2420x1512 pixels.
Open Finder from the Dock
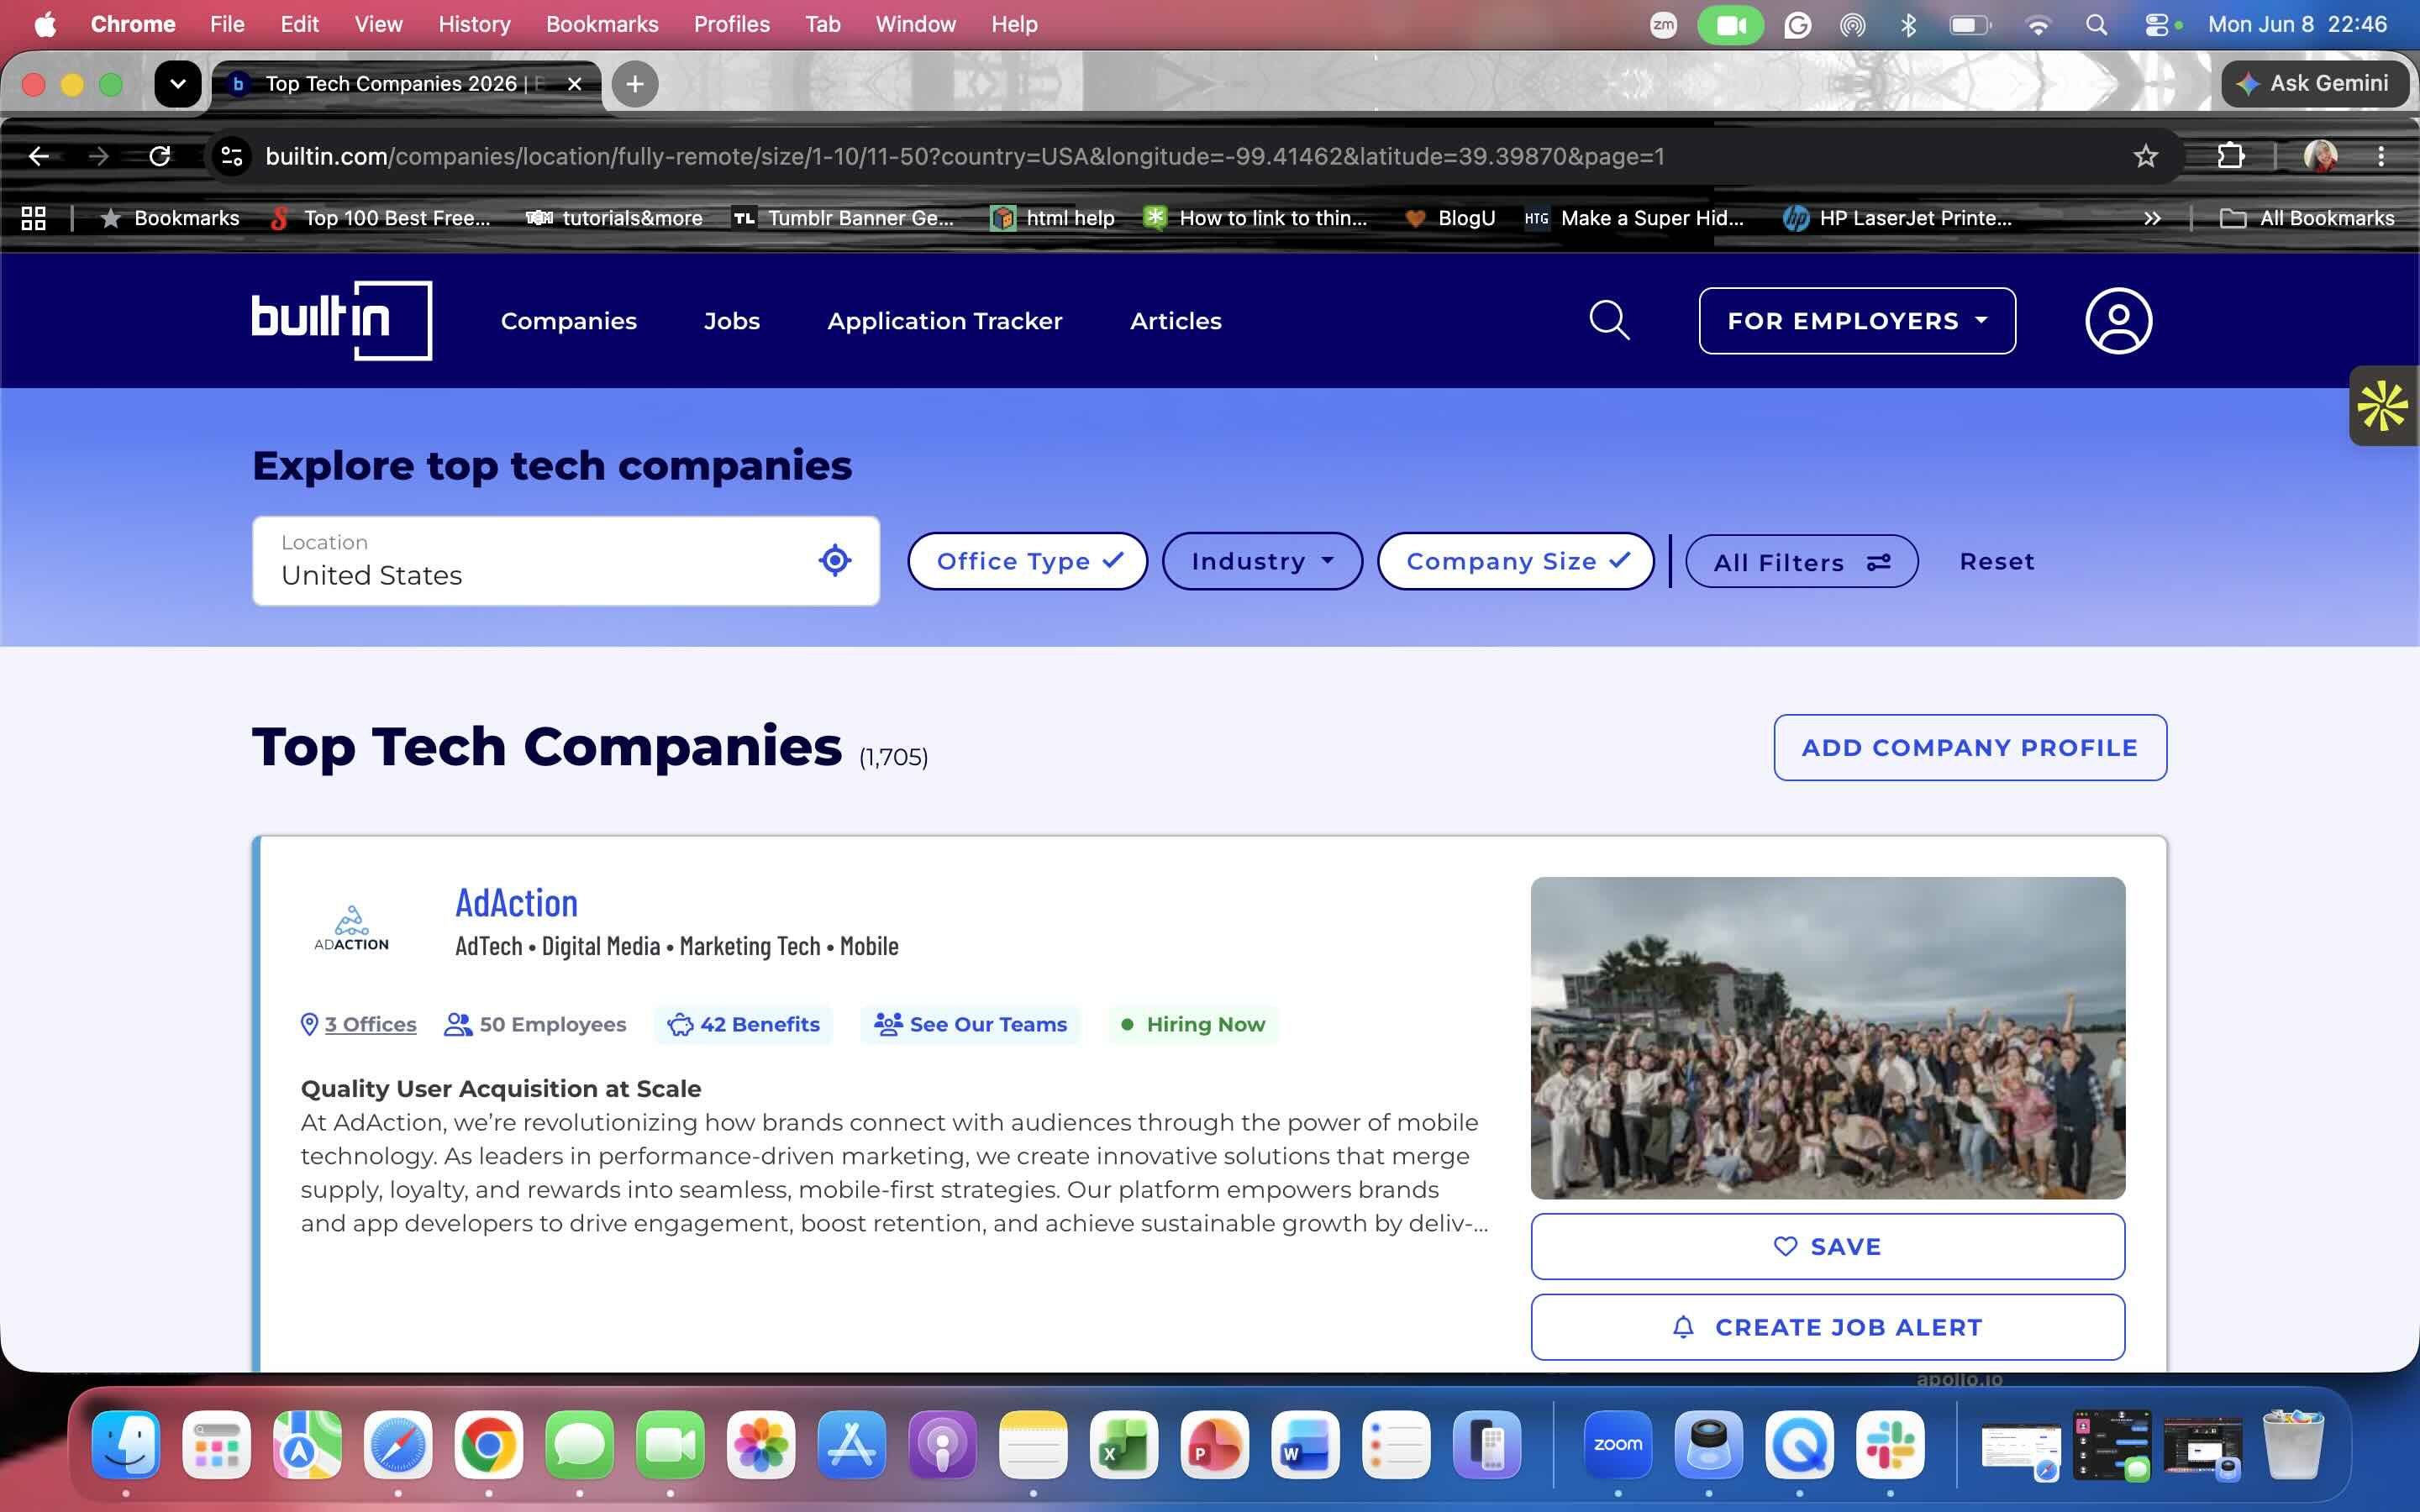[126, 1445]
